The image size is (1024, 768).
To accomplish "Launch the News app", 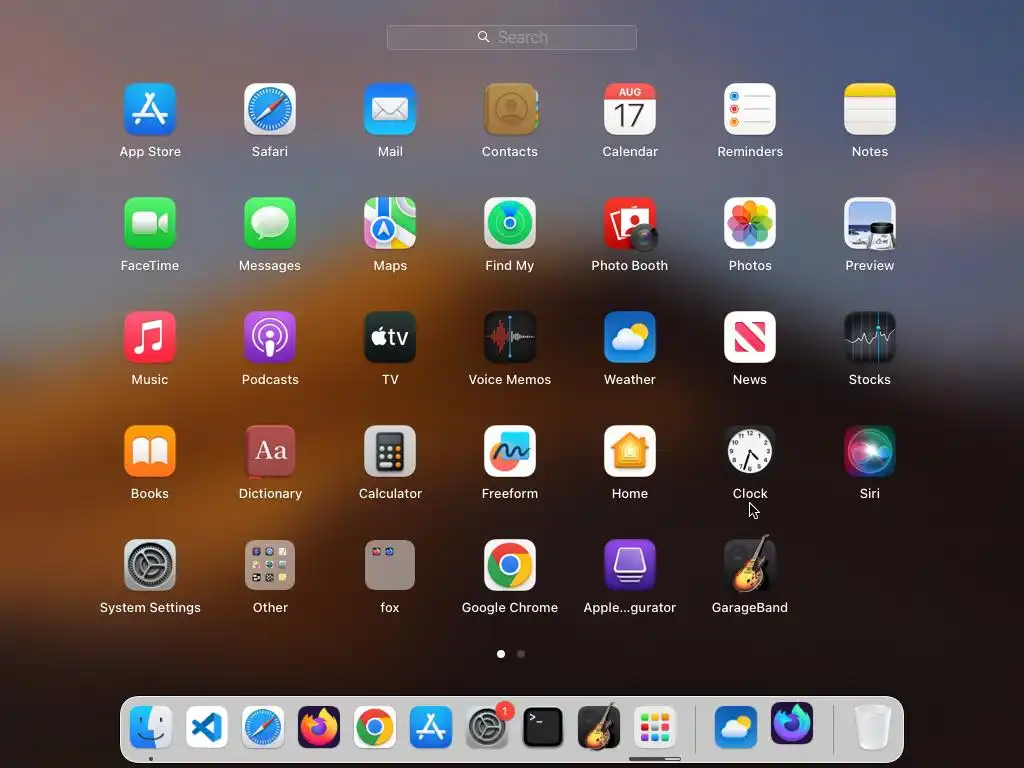I will coord(750,337).
